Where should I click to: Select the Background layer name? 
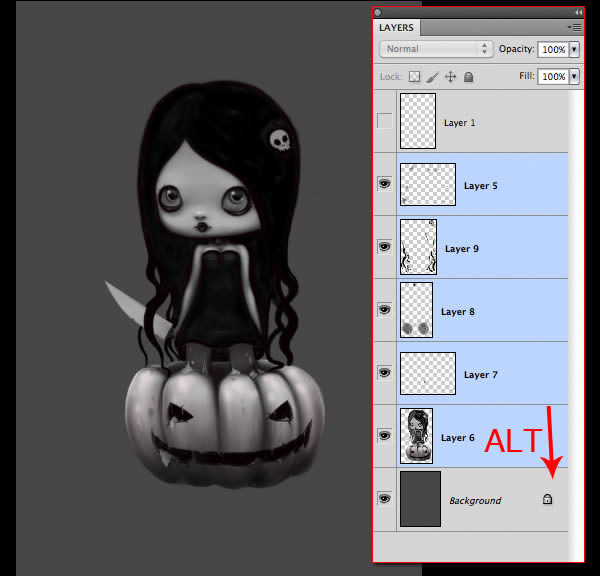[x=475, y=501]
